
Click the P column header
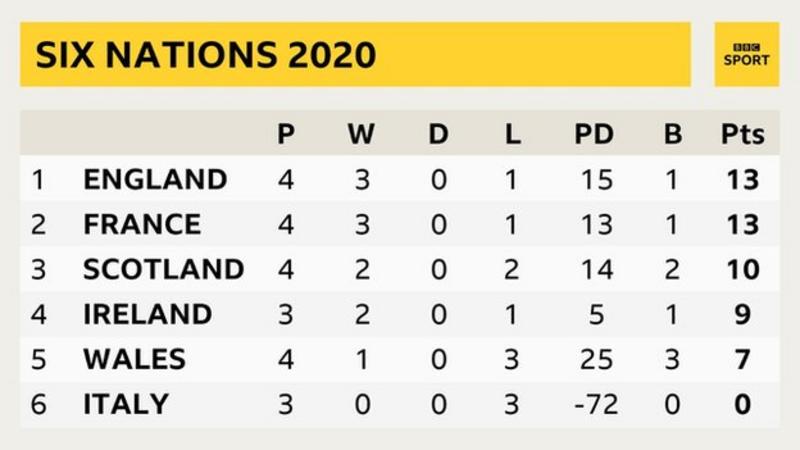tap(286, 134)
